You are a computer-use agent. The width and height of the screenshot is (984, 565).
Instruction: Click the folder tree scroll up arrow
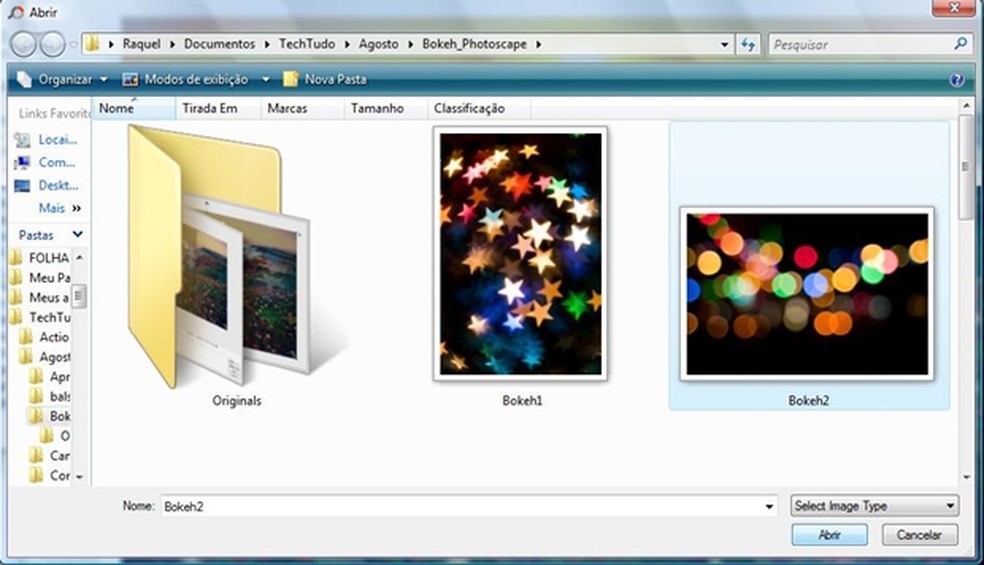coord(80,257)
